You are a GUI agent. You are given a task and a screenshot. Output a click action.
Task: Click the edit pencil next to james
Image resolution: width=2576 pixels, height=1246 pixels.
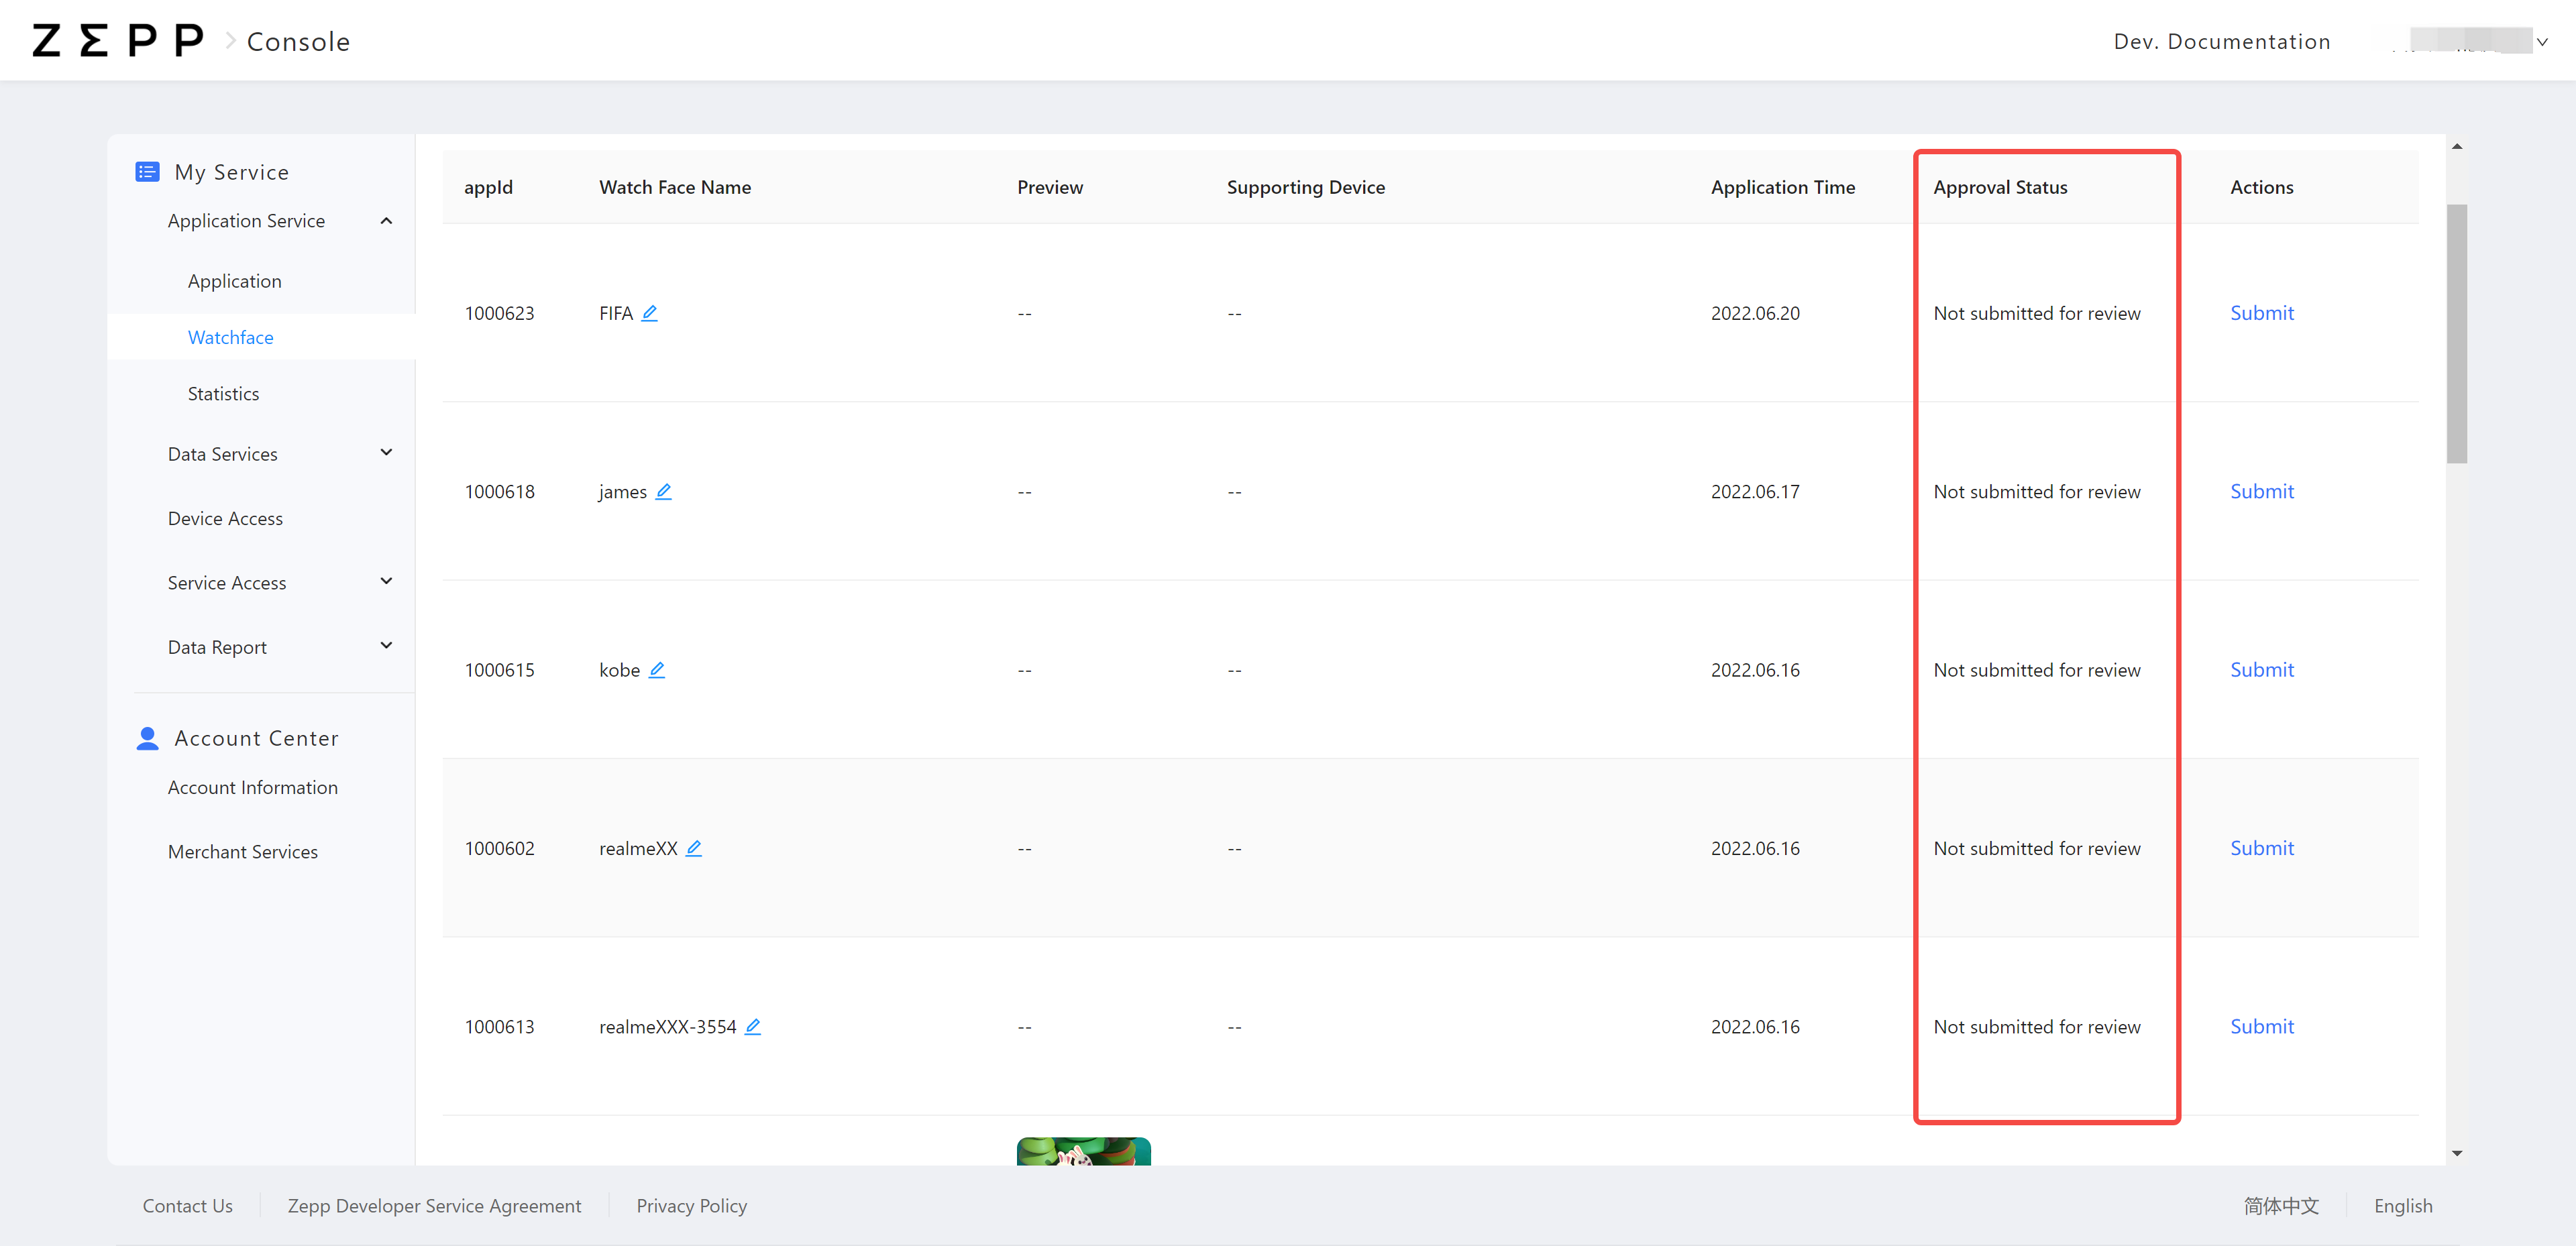[x=663, y=491]
